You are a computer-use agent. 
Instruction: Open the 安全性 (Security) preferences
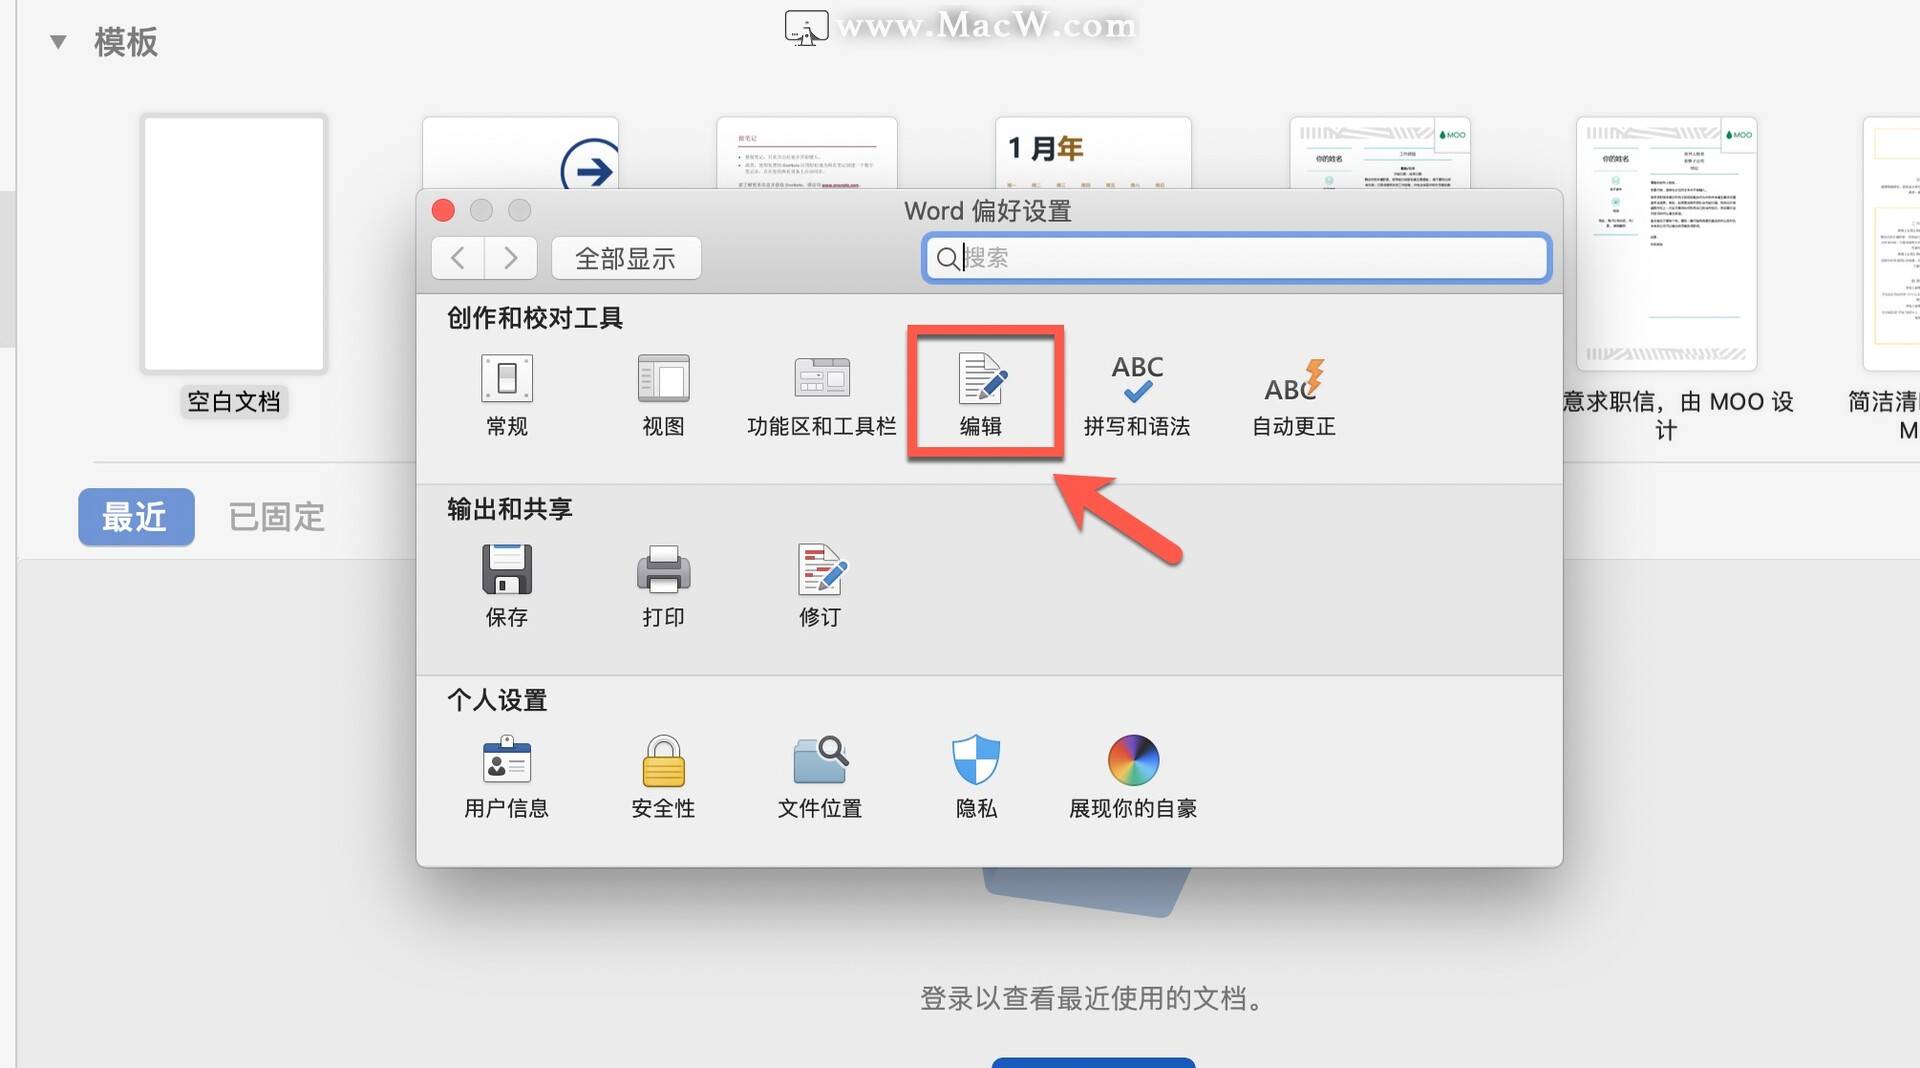(662, 775)
